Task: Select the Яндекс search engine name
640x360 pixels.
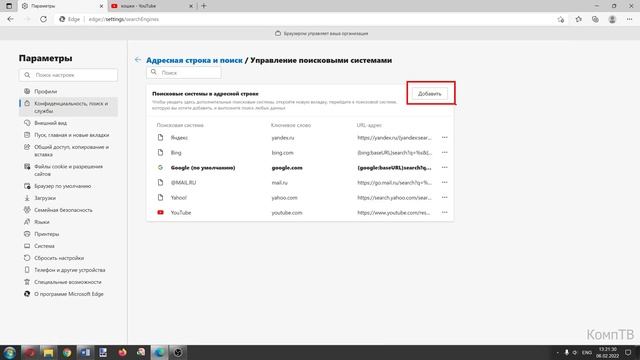Action: [179, 138]
